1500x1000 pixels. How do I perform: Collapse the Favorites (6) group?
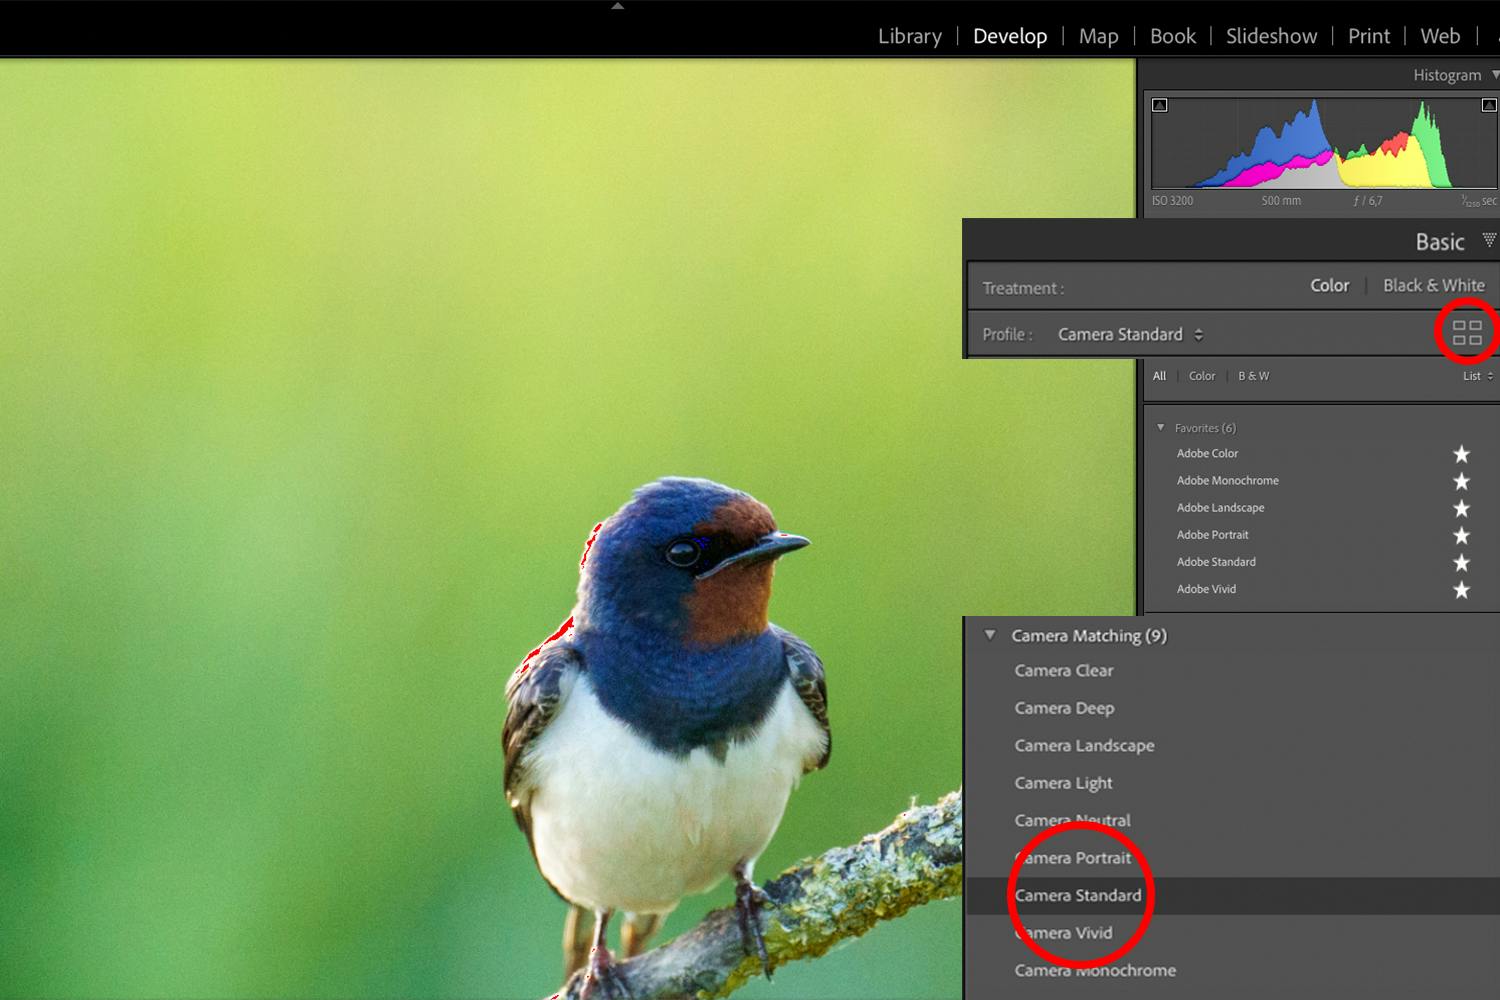coord(1160,427)
